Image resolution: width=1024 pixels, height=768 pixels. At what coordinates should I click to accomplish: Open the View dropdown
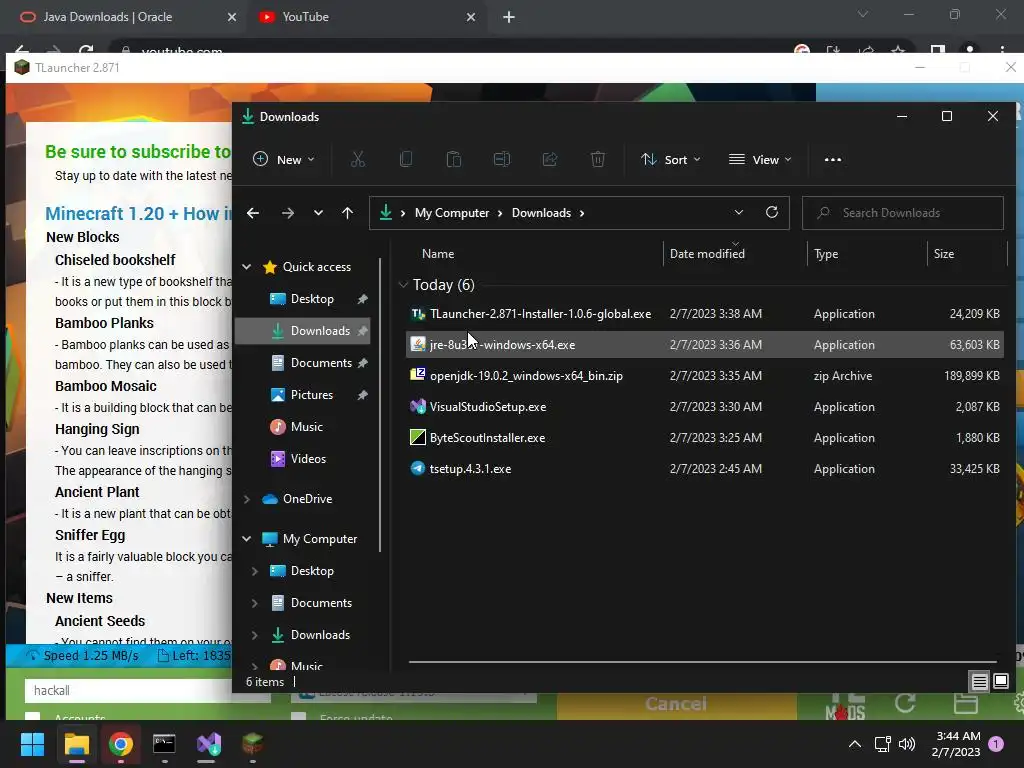(760, 159)
